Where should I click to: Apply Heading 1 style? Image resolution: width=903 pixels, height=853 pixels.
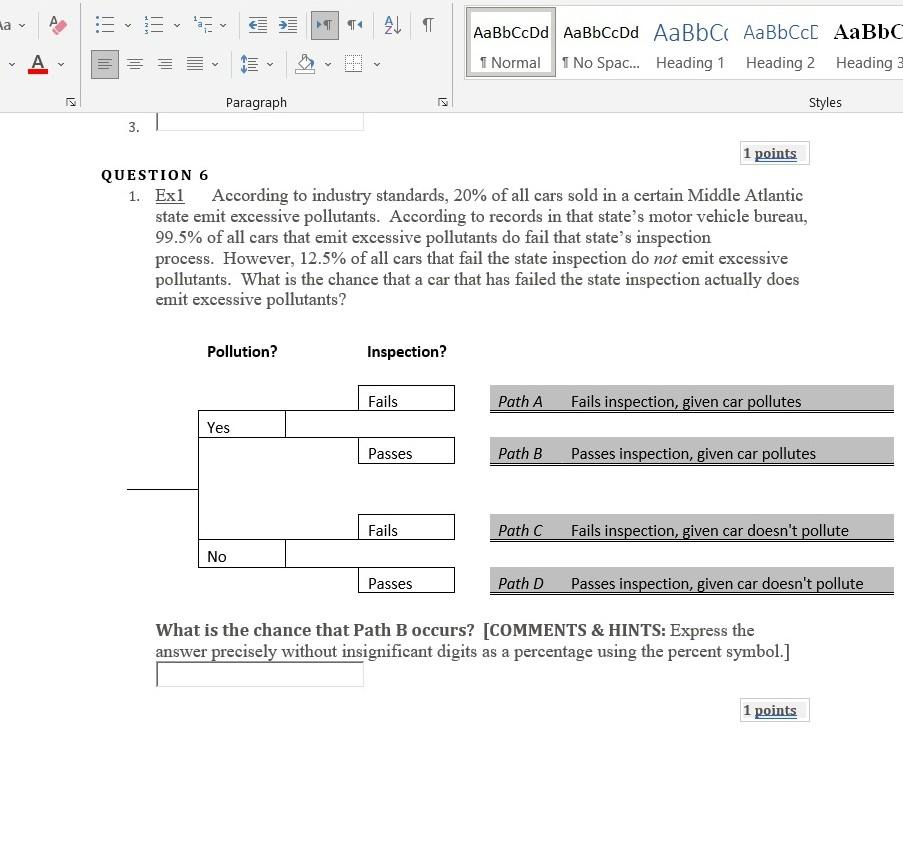click(690, 43)
